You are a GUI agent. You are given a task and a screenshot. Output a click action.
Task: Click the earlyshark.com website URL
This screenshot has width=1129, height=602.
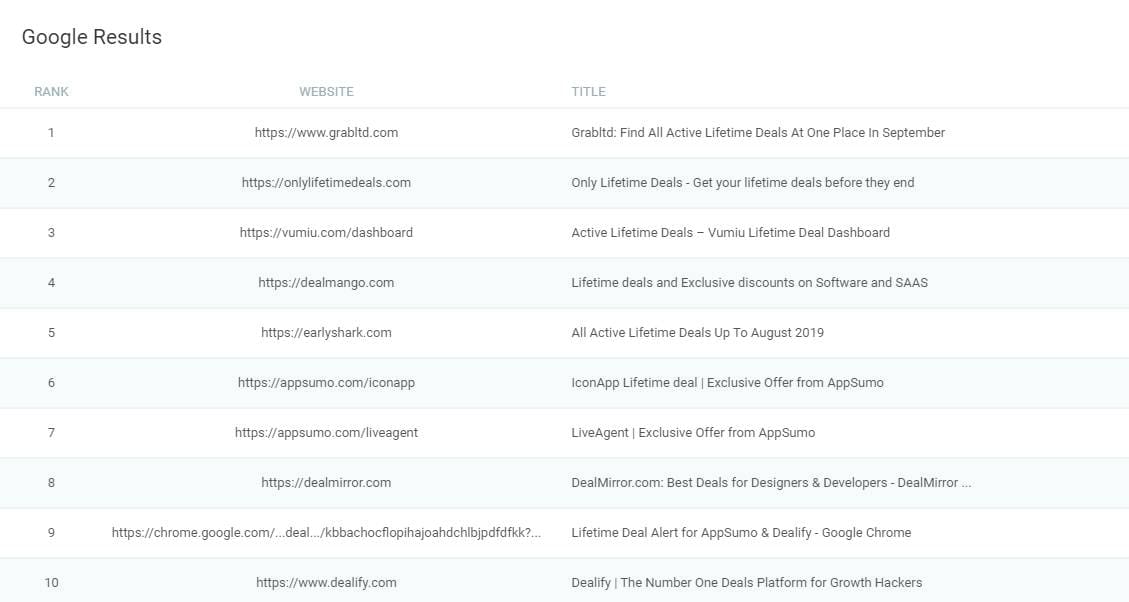326,332
